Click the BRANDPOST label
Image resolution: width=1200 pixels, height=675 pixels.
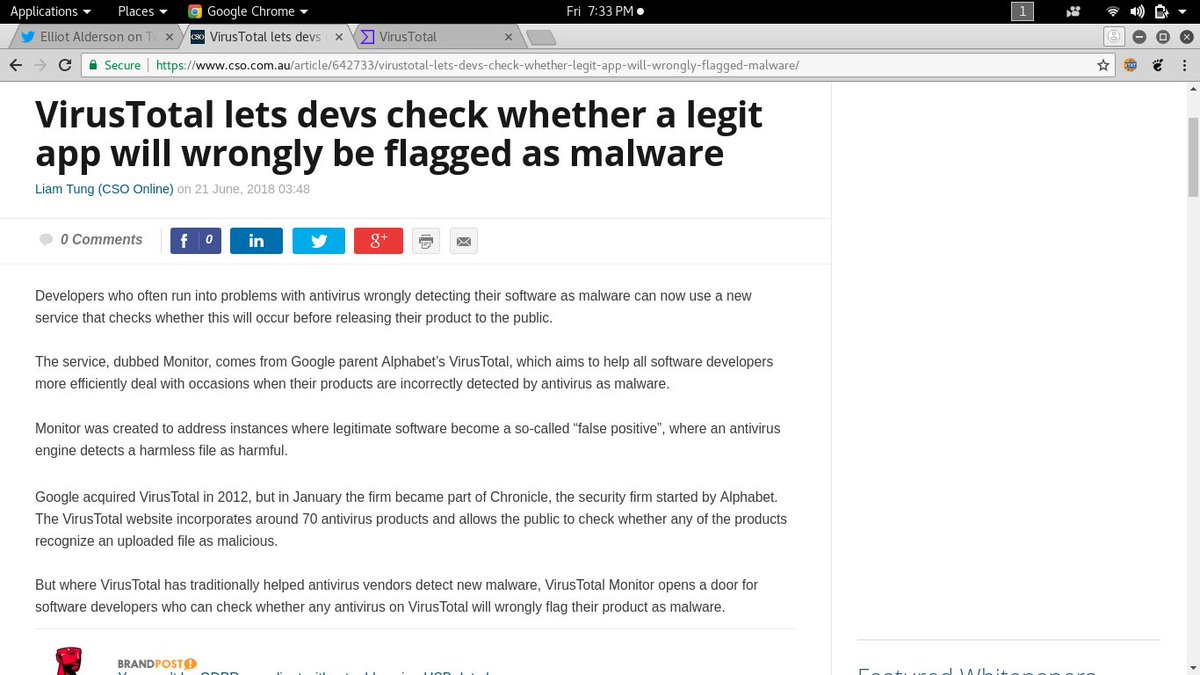point(157,663)
